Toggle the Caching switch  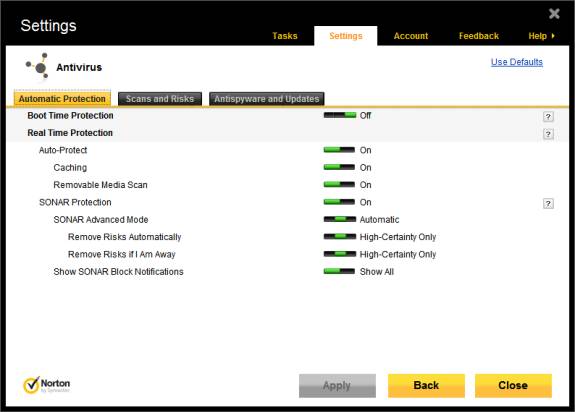339,167
